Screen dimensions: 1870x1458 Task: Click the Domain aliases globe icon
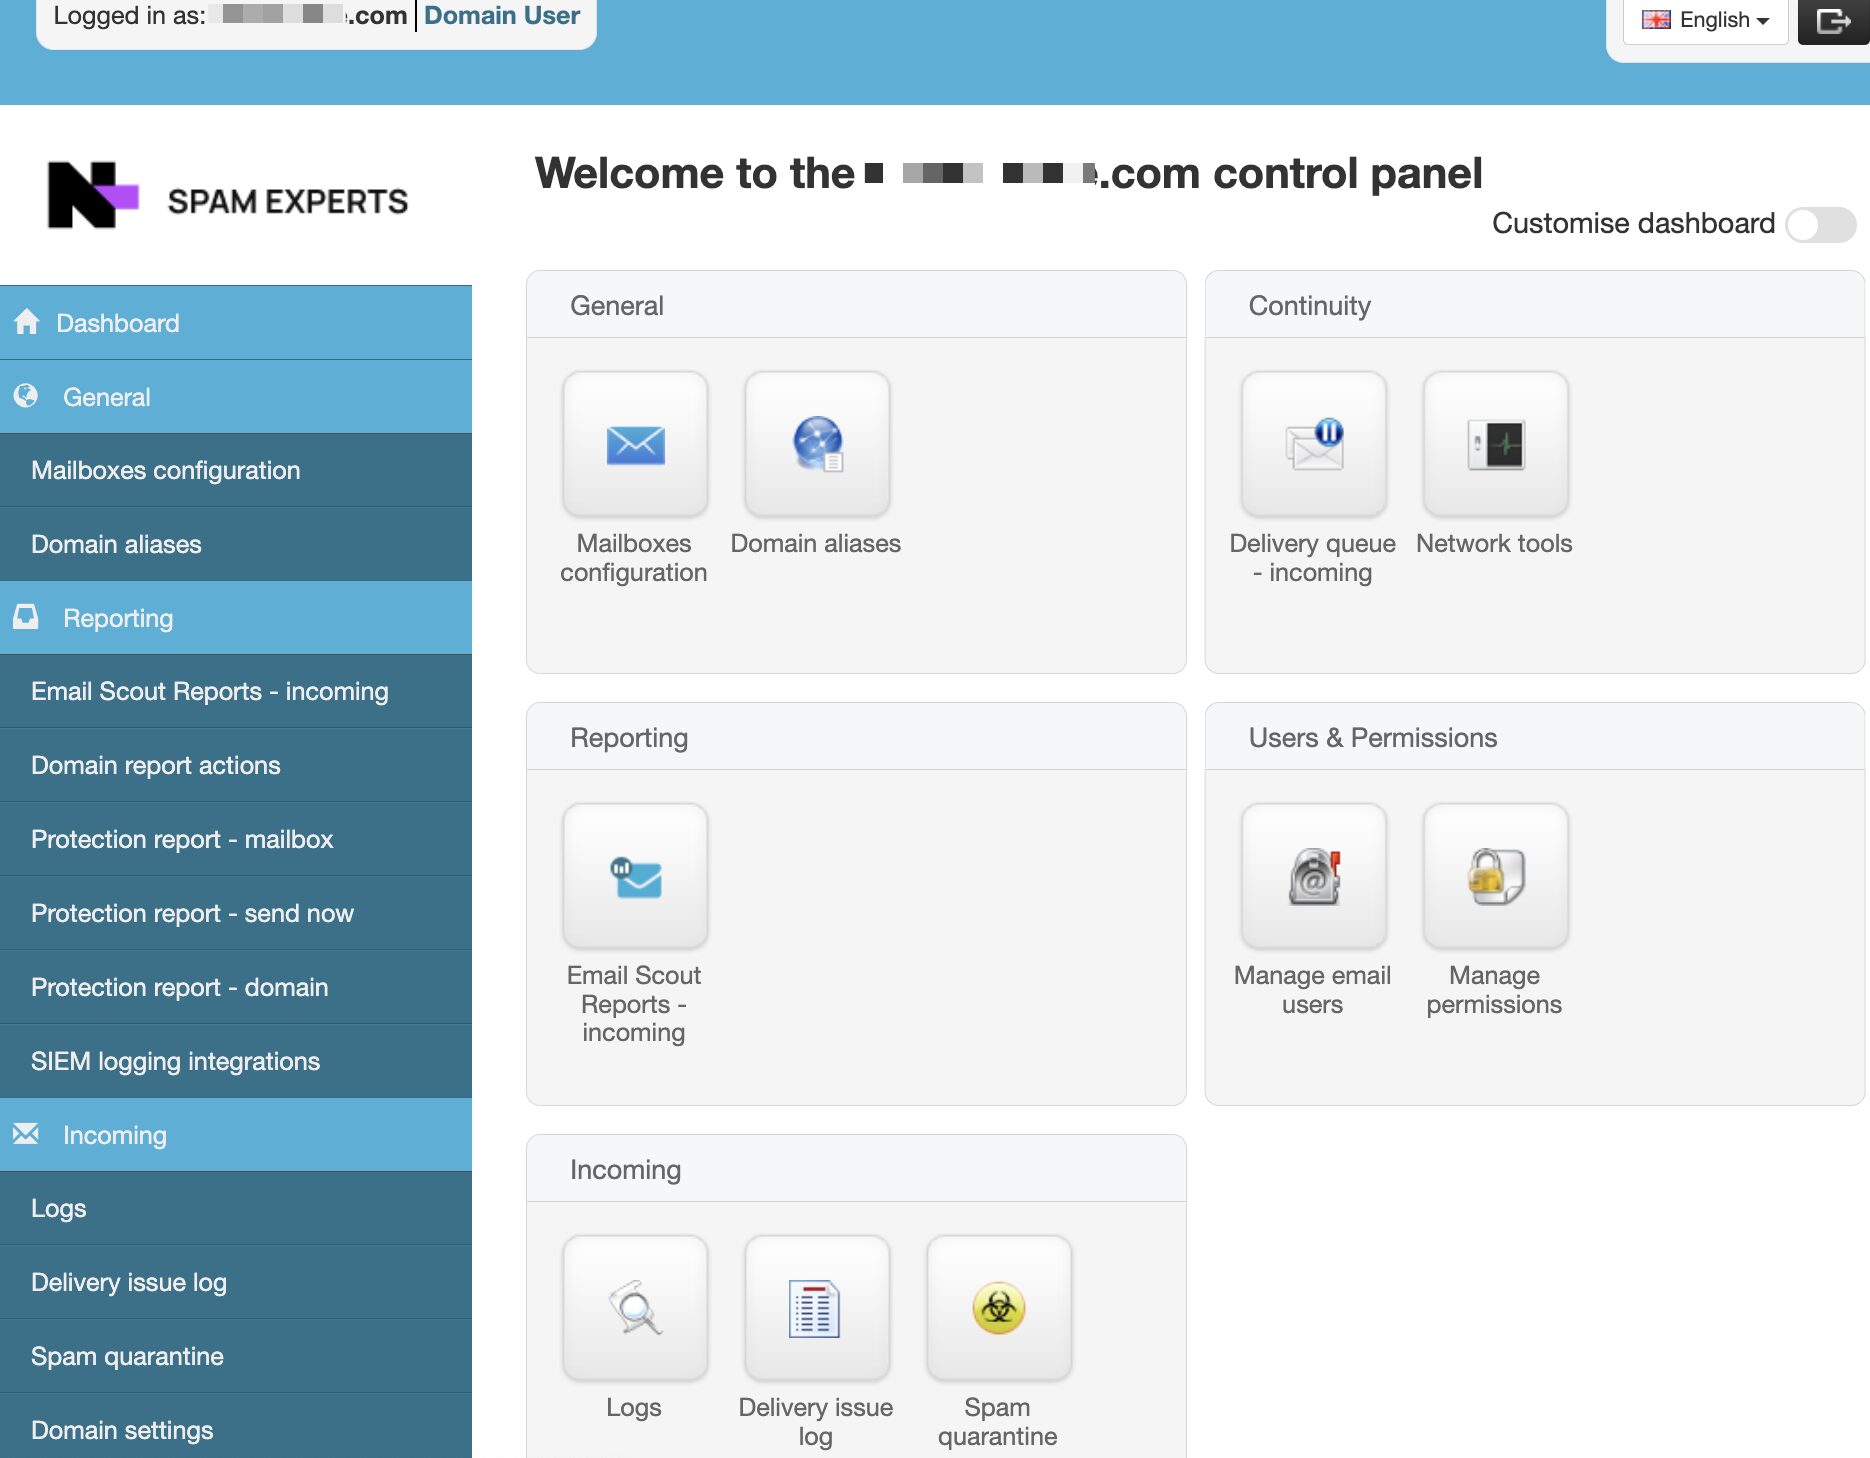[817, 445]
